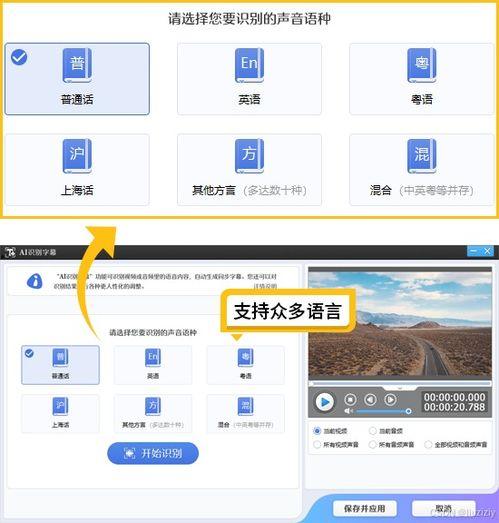Click the 取消 button
This screenshot has width=499, height=523.
[444, 508]
